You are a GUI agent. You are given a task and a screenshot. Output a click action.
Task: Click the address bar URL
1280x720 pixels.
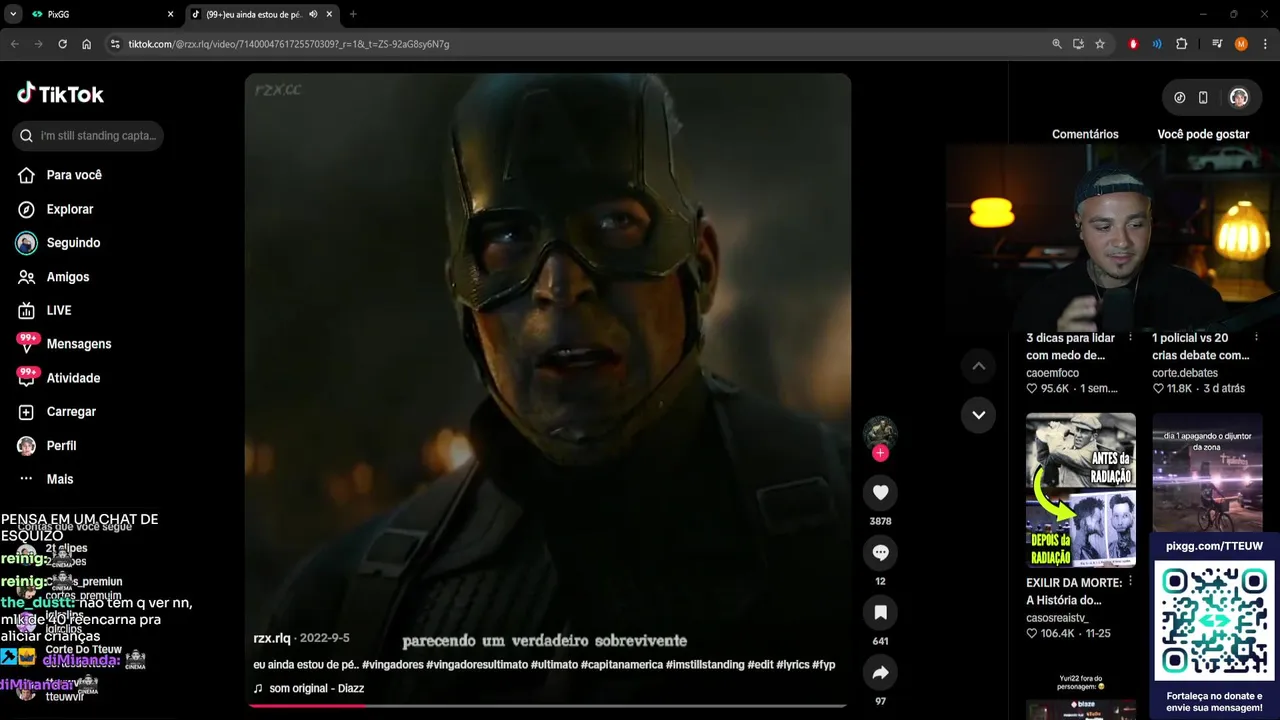click(289, 44)
